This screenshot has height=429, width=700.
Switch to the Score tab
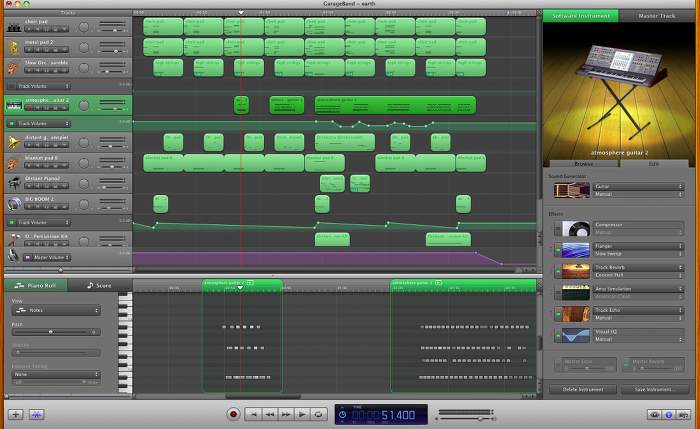coord(100,285)
